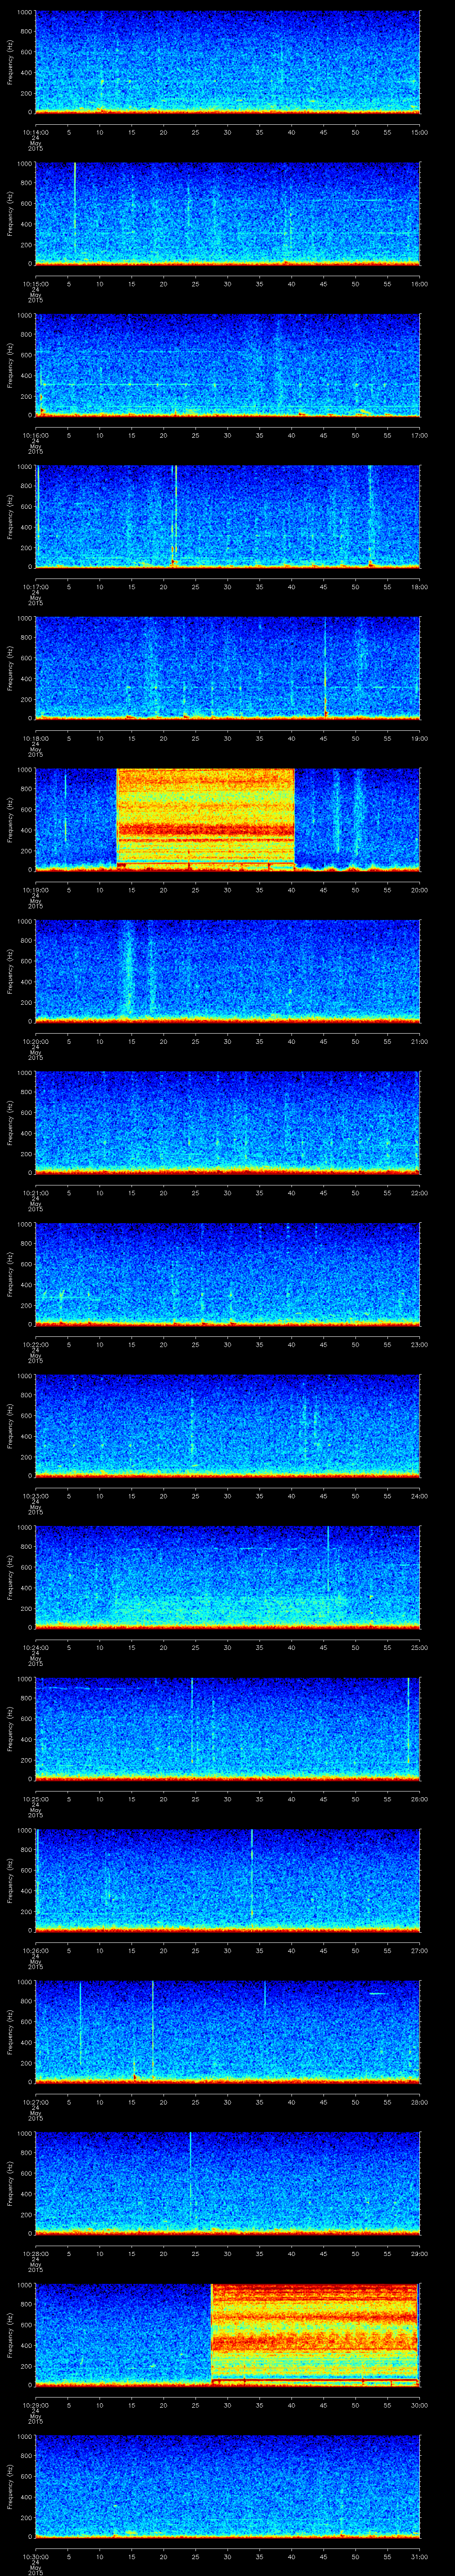Image resolution: width=455 pixels, height=2576 pixels.
Task: Click the 10:23:00 start time label
Action: tap(35, 1496)
